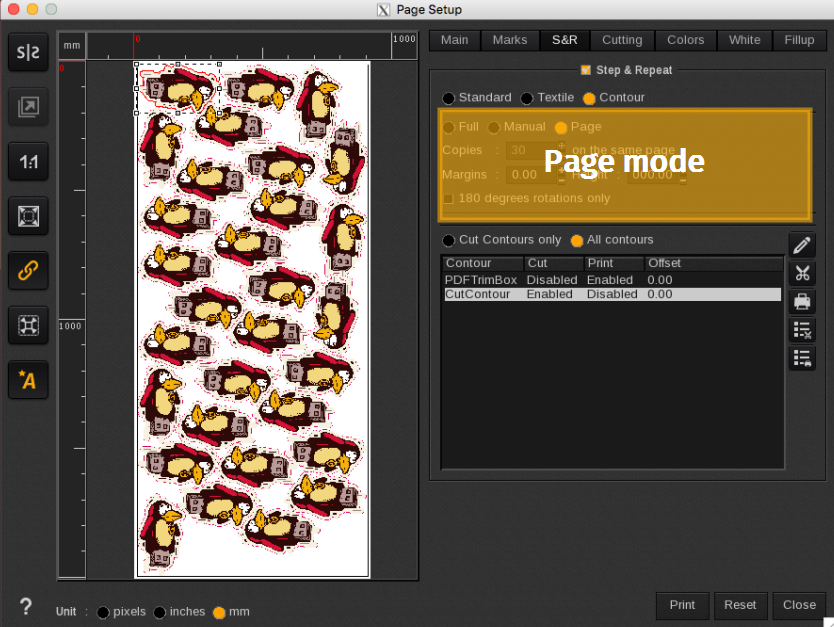Image resolution: width=834 pixels, height=627 pixels.
Task: Set the unit to inches
Action: pyautogui.click(x=160, y=612)
